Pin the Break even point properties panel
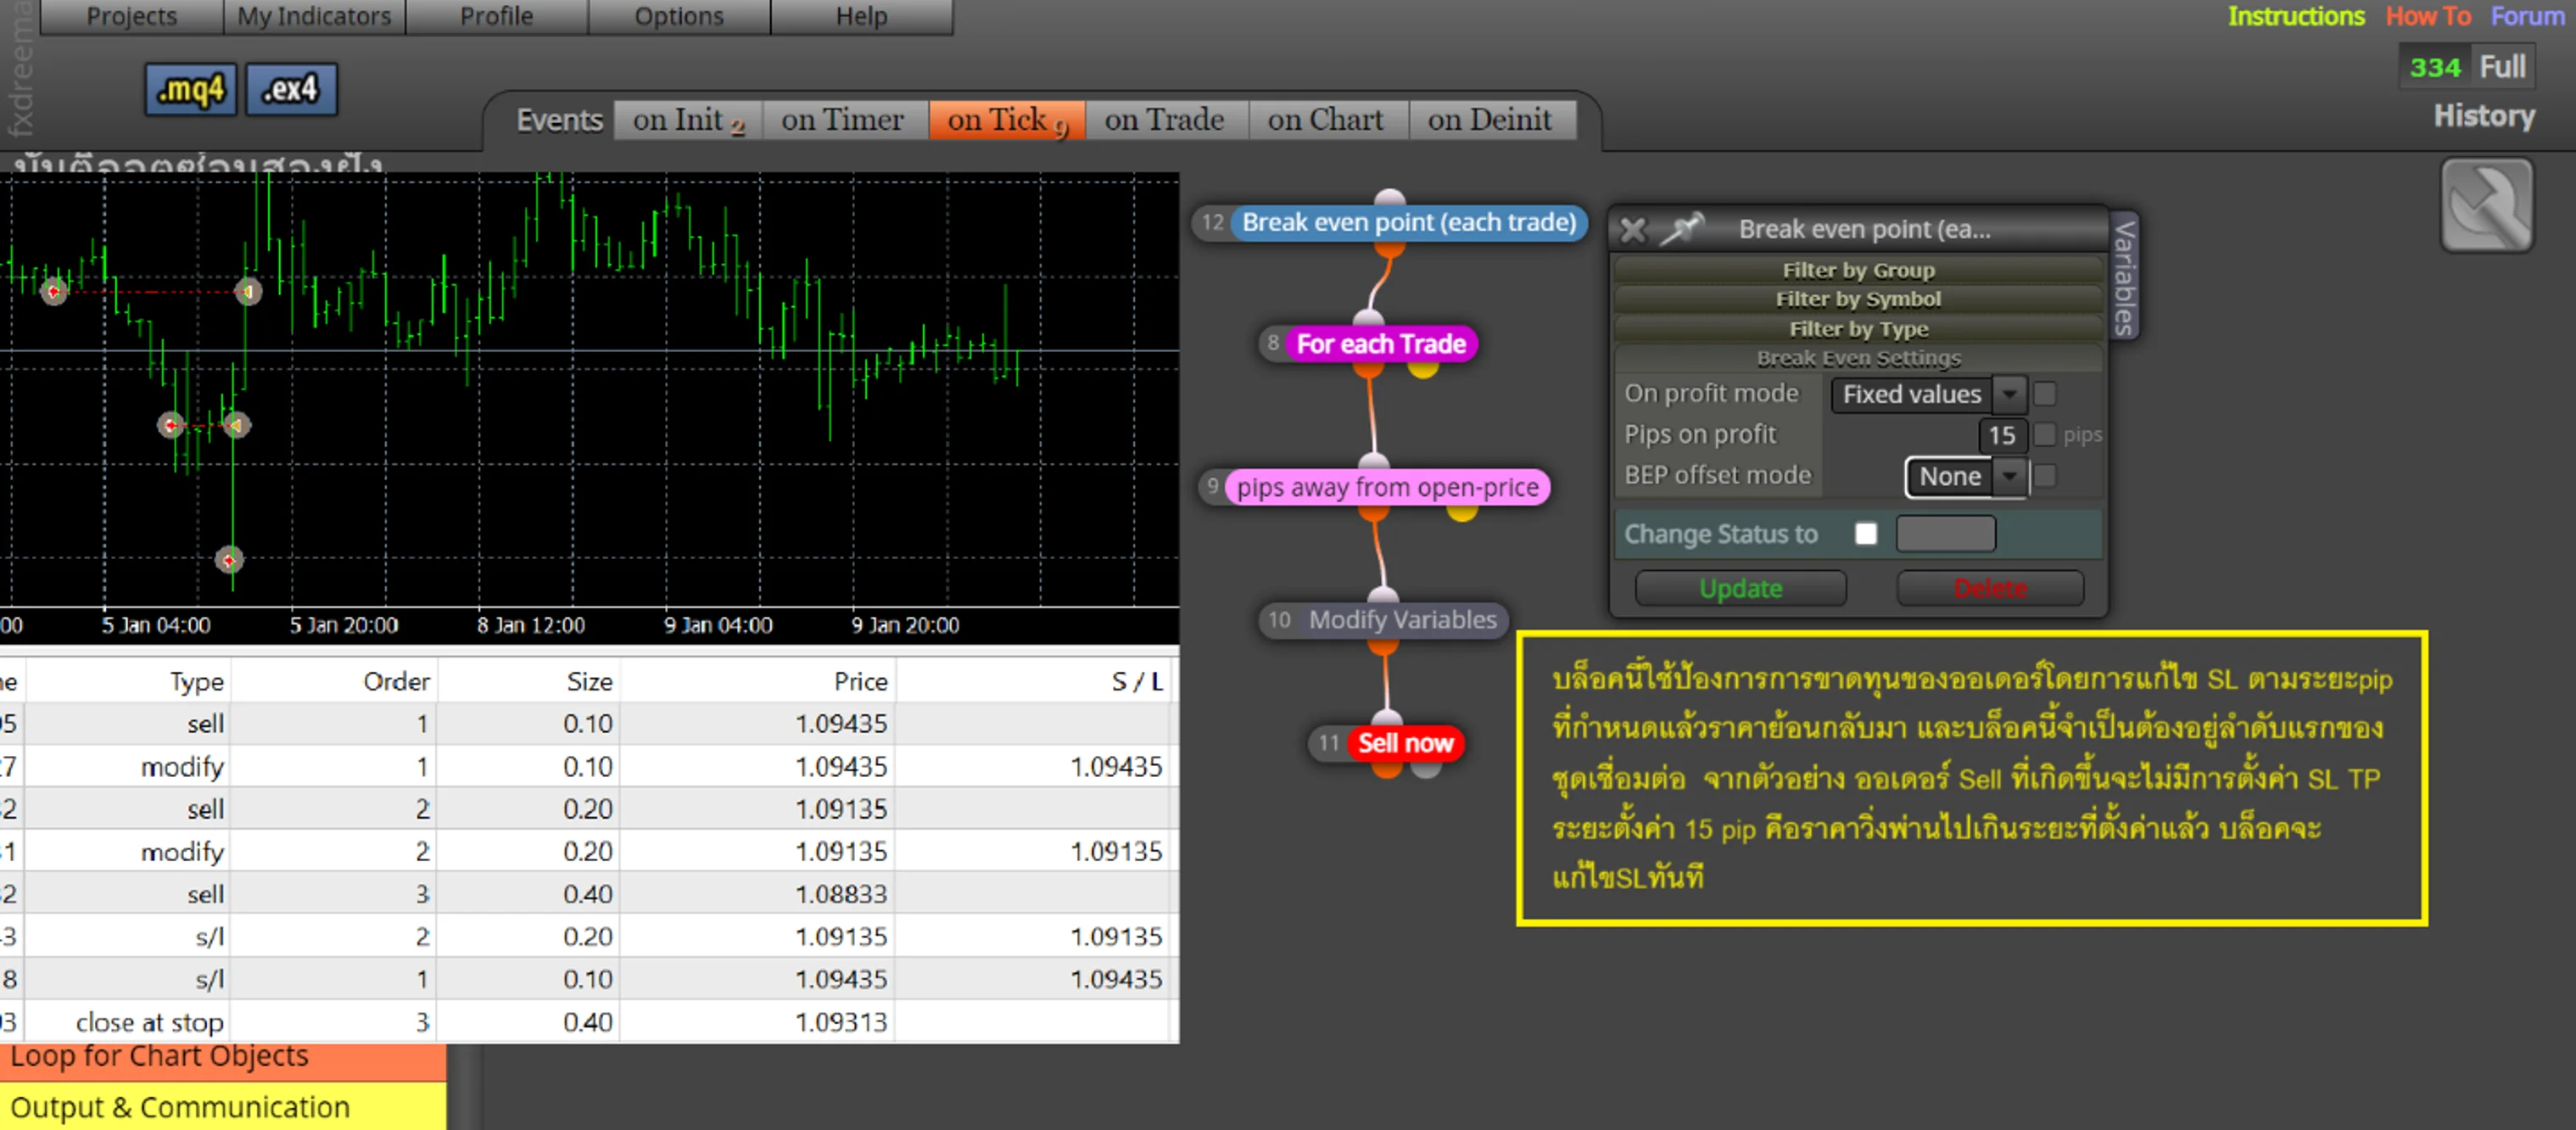2576x1130 pixels. click(x=1682, y=229)
